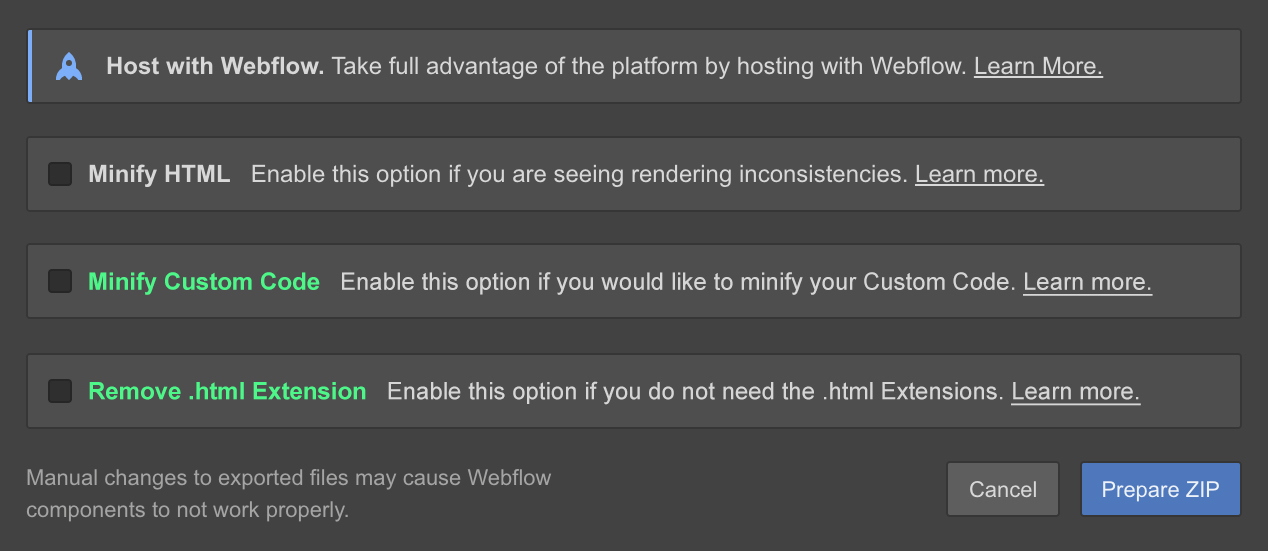Click the Take full advantage hosting description
This screenshot has width=1268, height=551.
(x=650, y=67)
